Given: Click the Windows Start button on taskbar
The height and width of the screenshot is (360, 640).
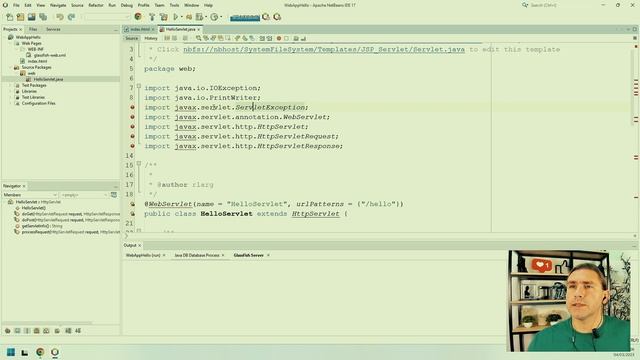Looking at the screenshot, I should click(11, 352).
